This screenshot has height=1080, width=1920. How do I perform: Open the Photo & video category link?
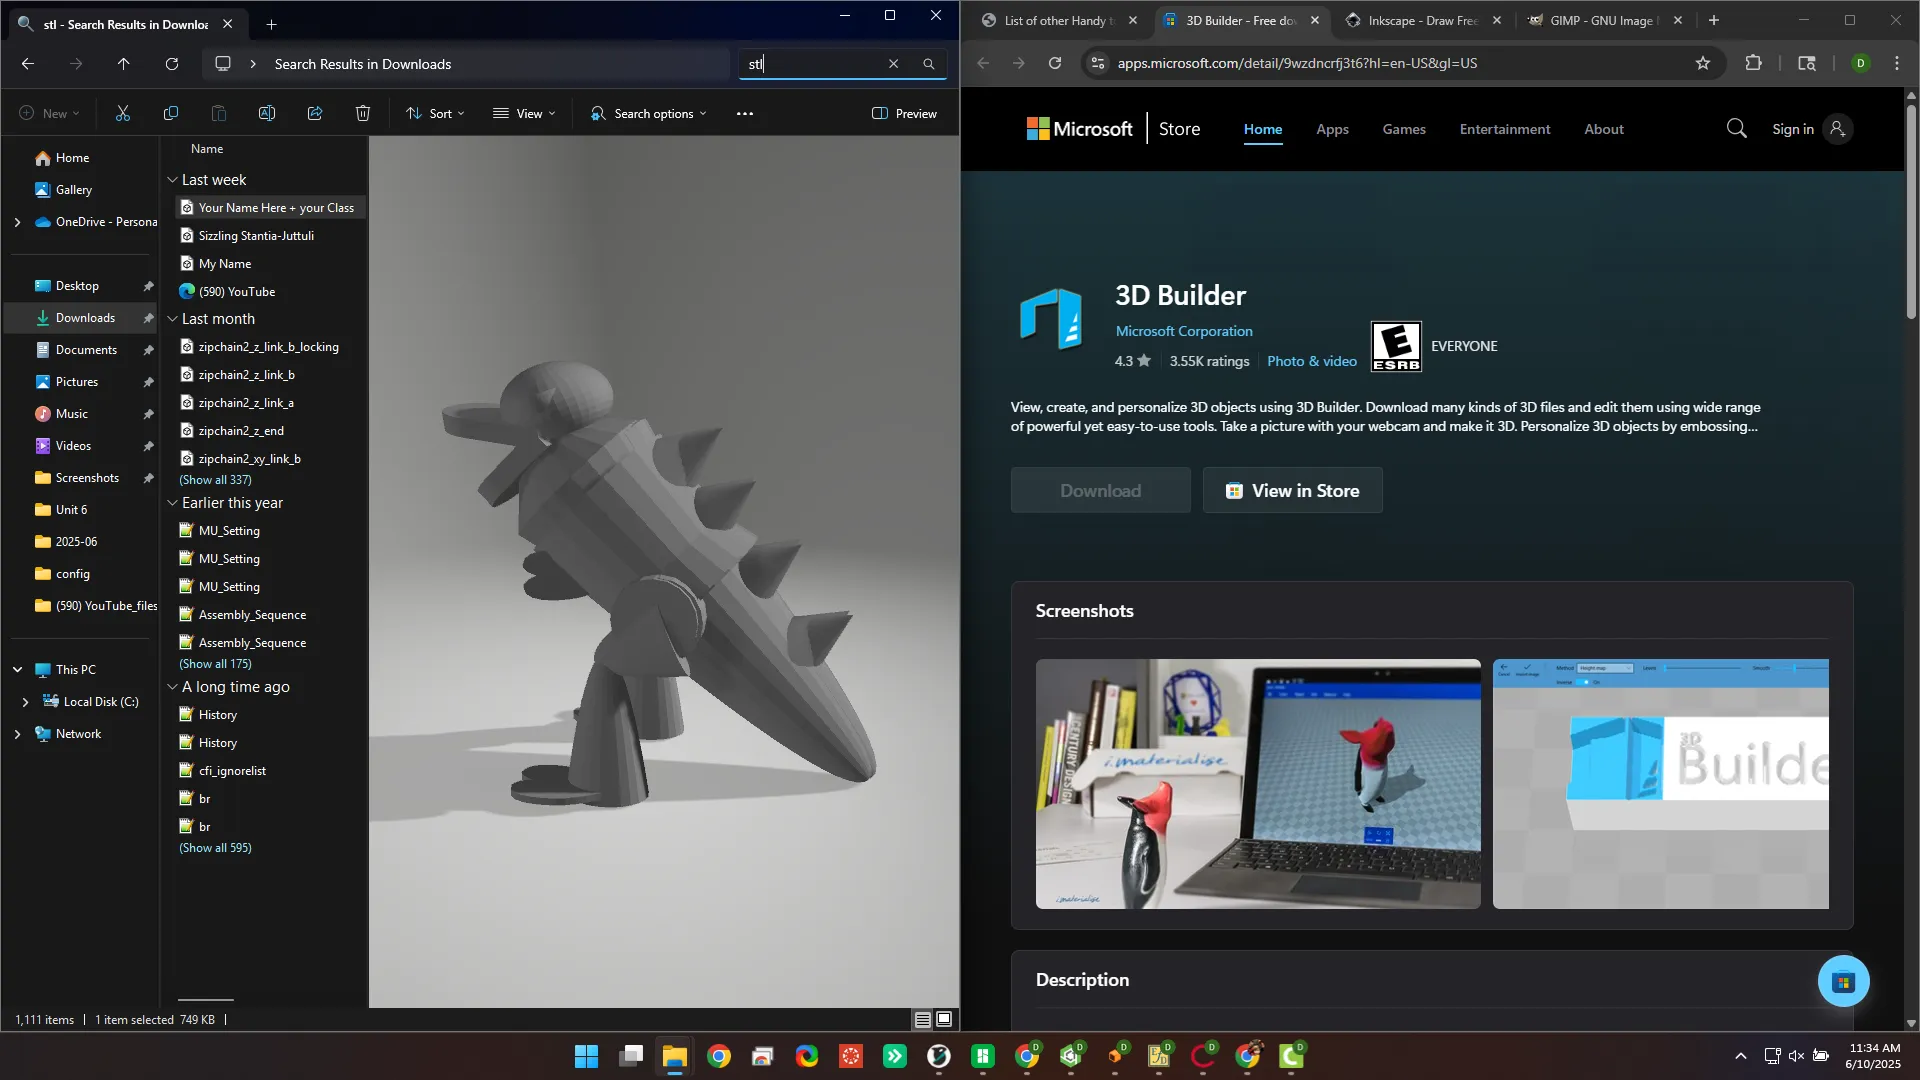tap(1312, 361)
